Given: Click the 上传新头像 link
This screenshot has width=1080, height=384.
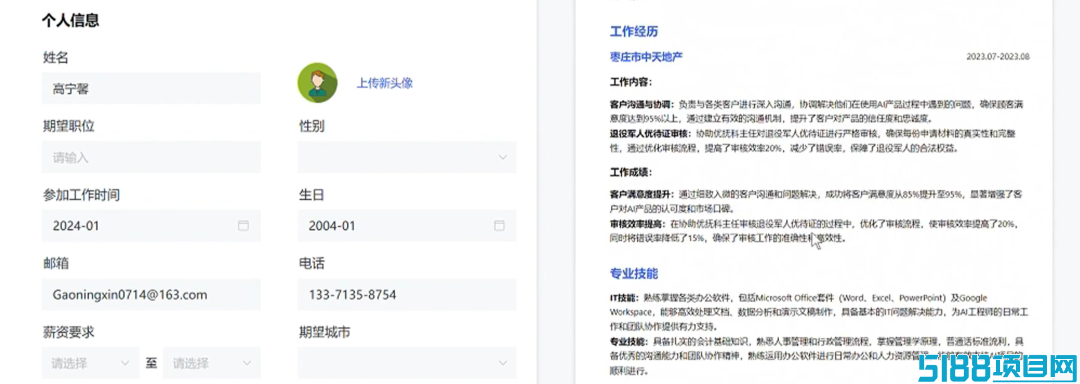Looking at the screenshot, I should [x=384, y=83].
